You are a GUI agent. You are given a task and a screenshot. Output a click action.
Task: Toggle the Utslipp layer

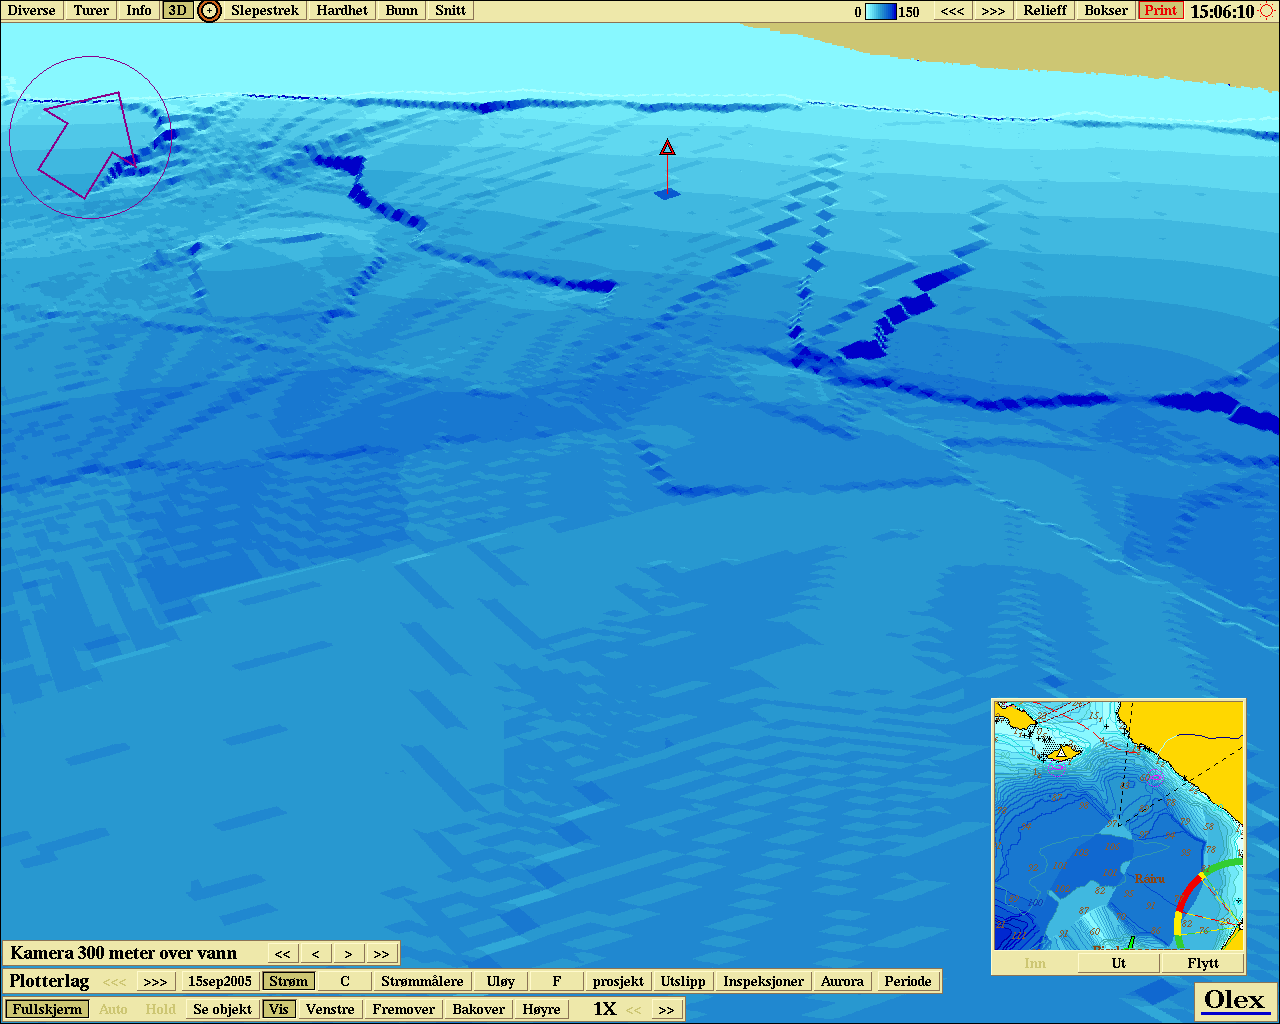coord(683,981)
